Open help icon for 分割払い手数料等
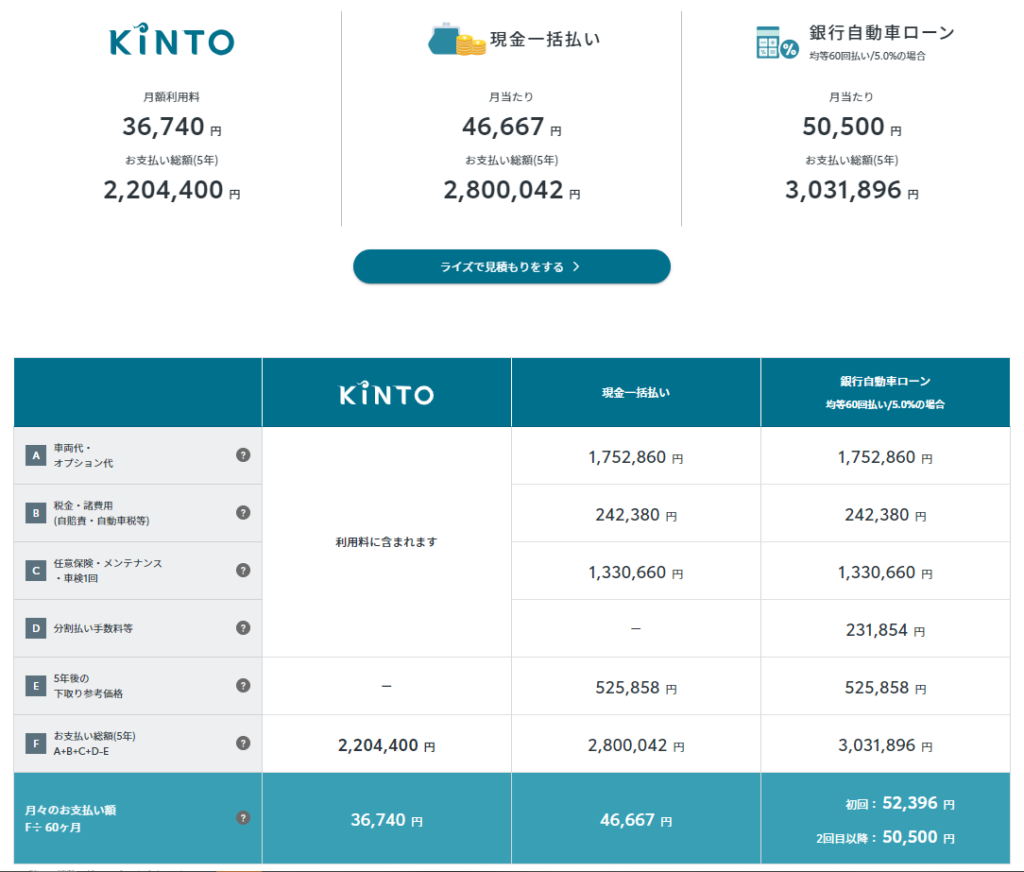The image size is (1024, 872). pyautogui.click(x=243, y=628)
